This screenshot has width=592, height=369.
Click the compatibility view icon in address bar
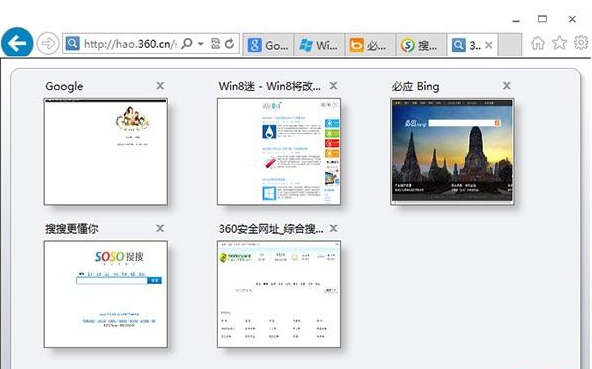[215, 43]
